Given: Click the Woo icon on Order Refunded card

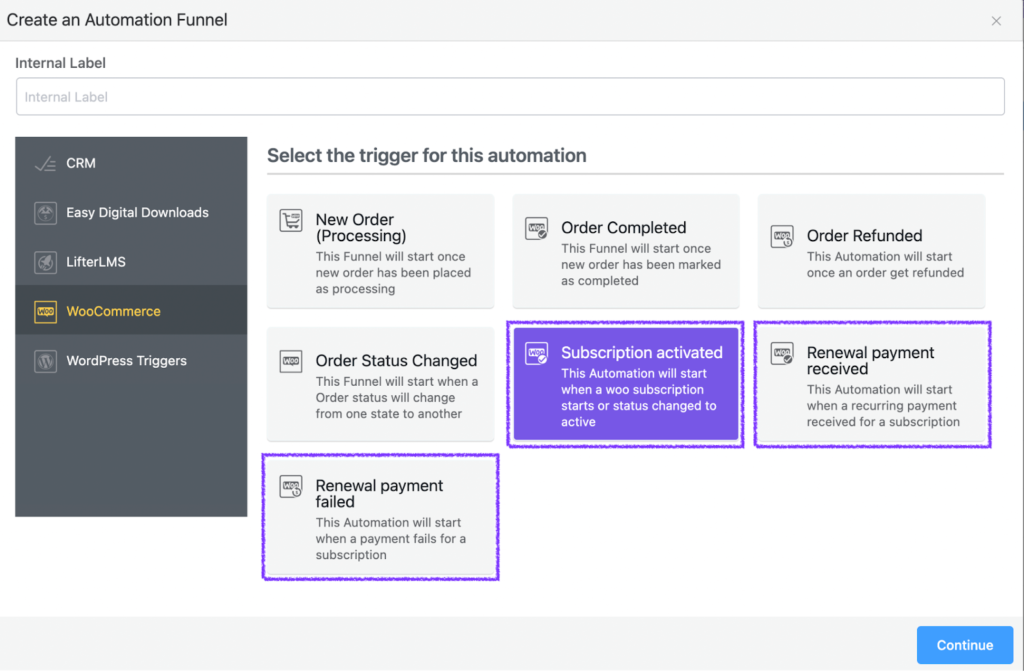Looking at the screenshot, I should point(783,238).
